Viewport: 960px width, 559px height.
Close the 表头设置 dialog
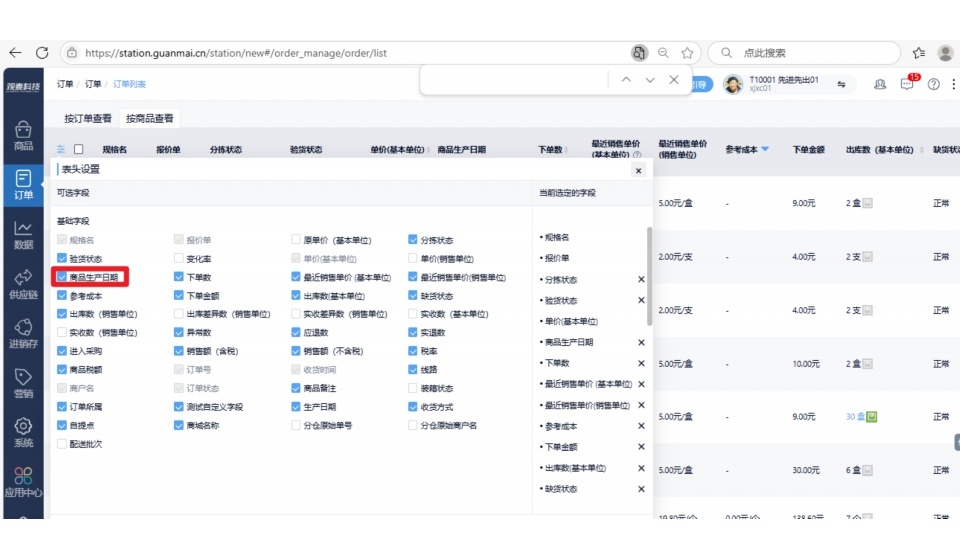point(638,171)
